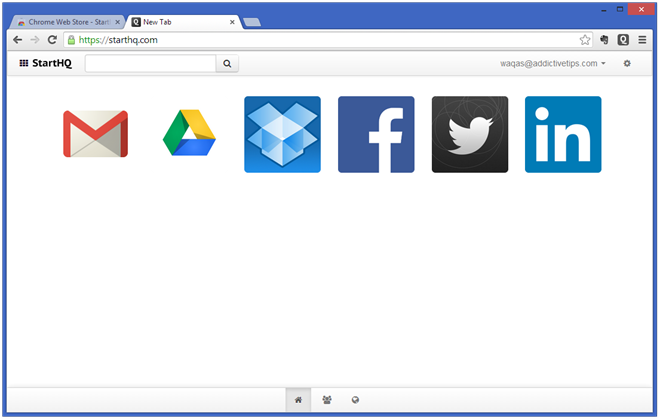Open the Gmail app tile
The width and height of the screenshot is (660, 419).
96,134
